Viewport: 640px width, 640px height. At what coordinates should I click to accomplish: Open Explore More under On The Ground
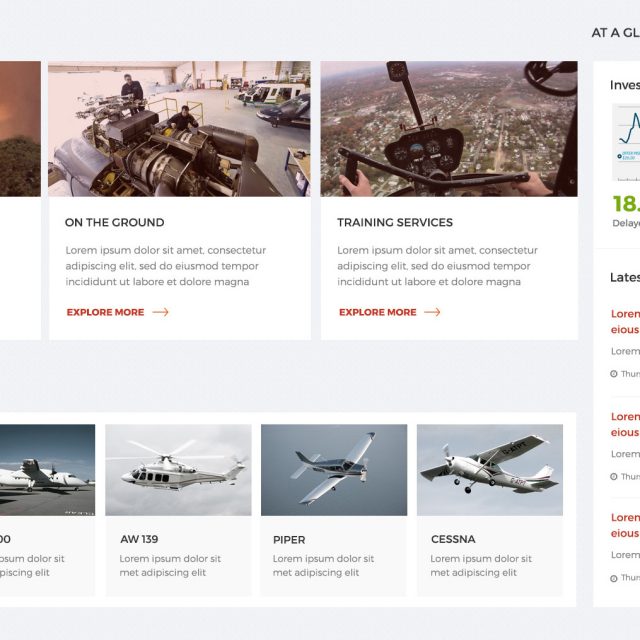point(105,312)
